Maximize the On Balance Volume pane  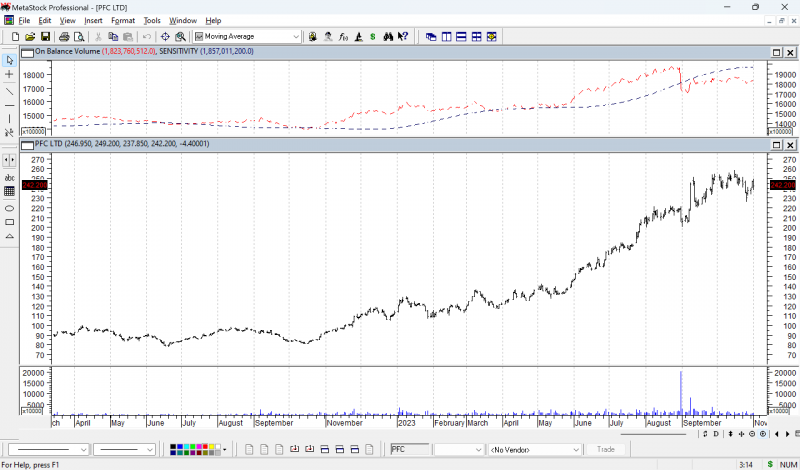[x=776, y=52]
